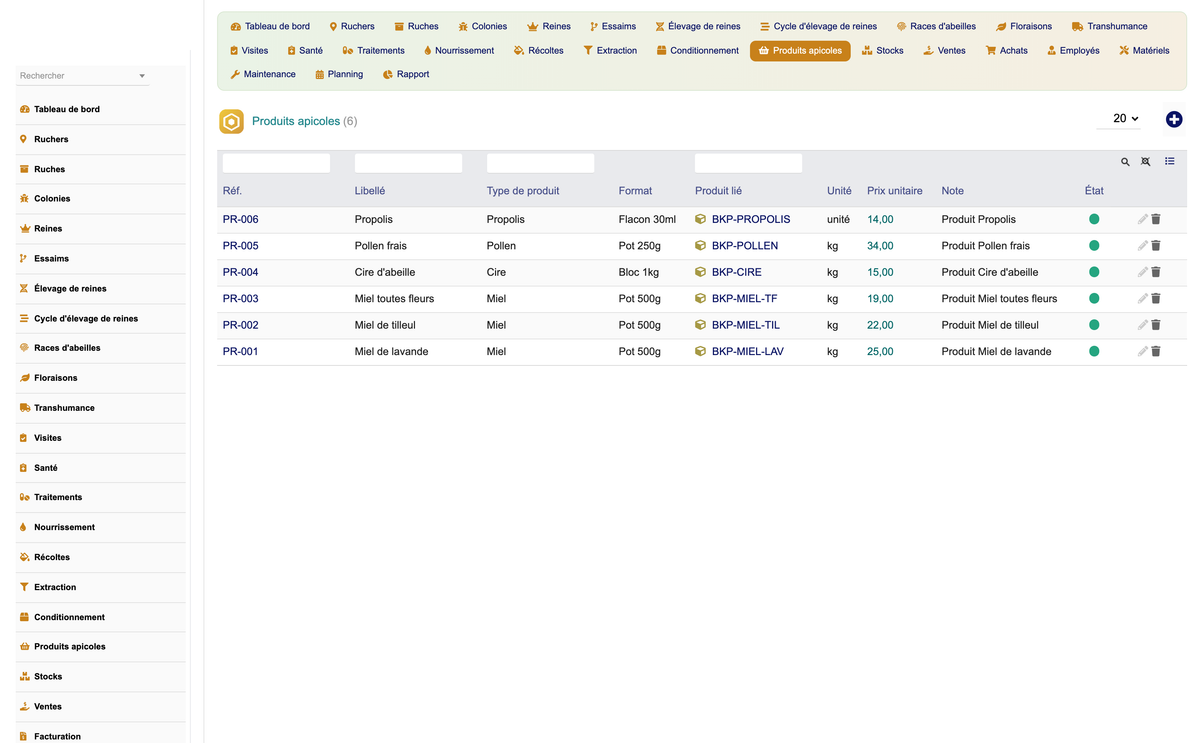Screen dimensions: 1200x743
Task: Click the clear search filter icon
Action: (x=1146, y=161)
